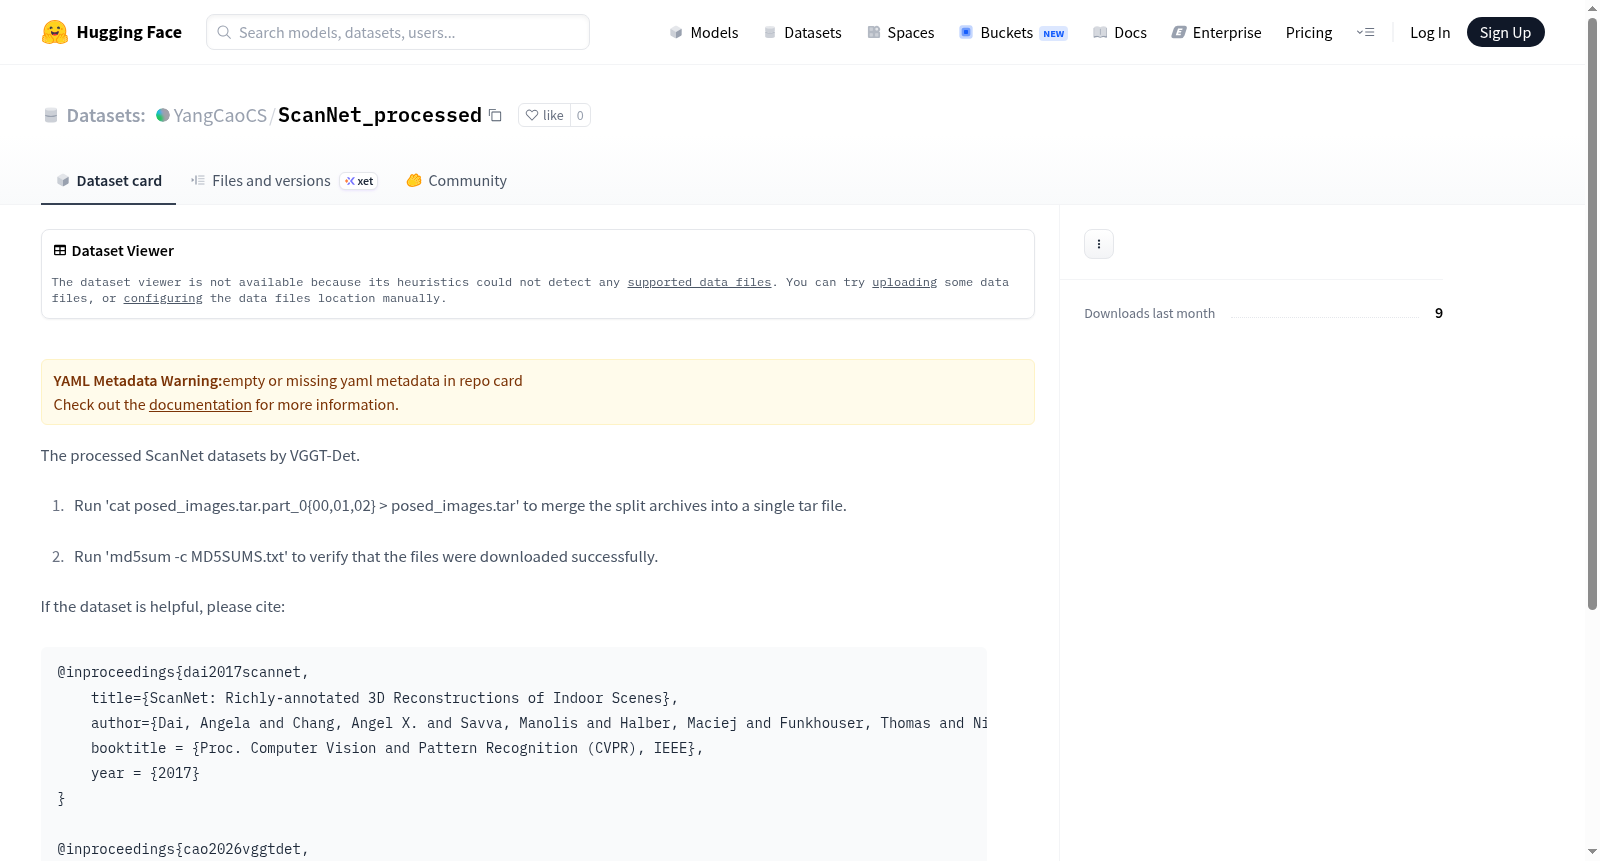Open the YAML documentation link
Screen dimensions: 1600x861
click(x=200, y=405)
